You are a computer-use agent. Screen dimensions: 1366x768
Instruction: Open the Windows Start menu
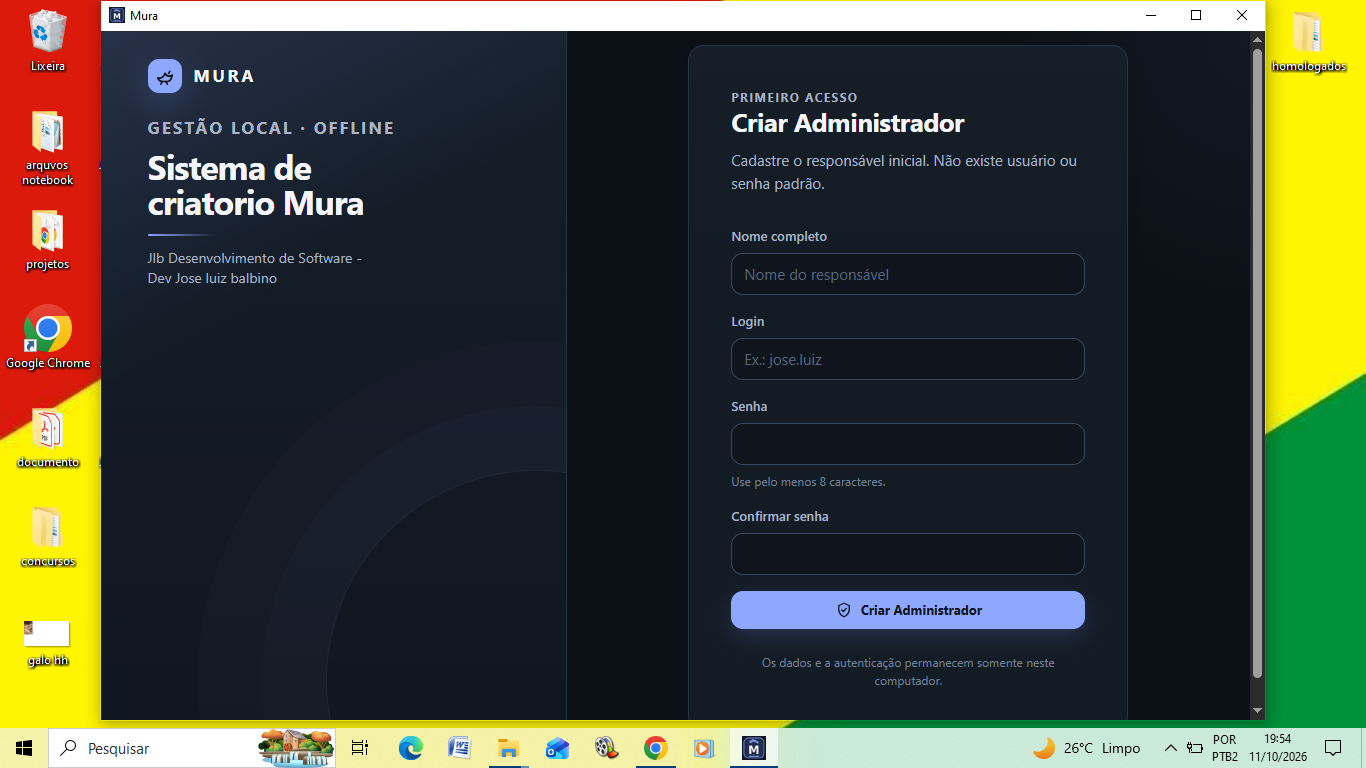(x=24, y=748)
